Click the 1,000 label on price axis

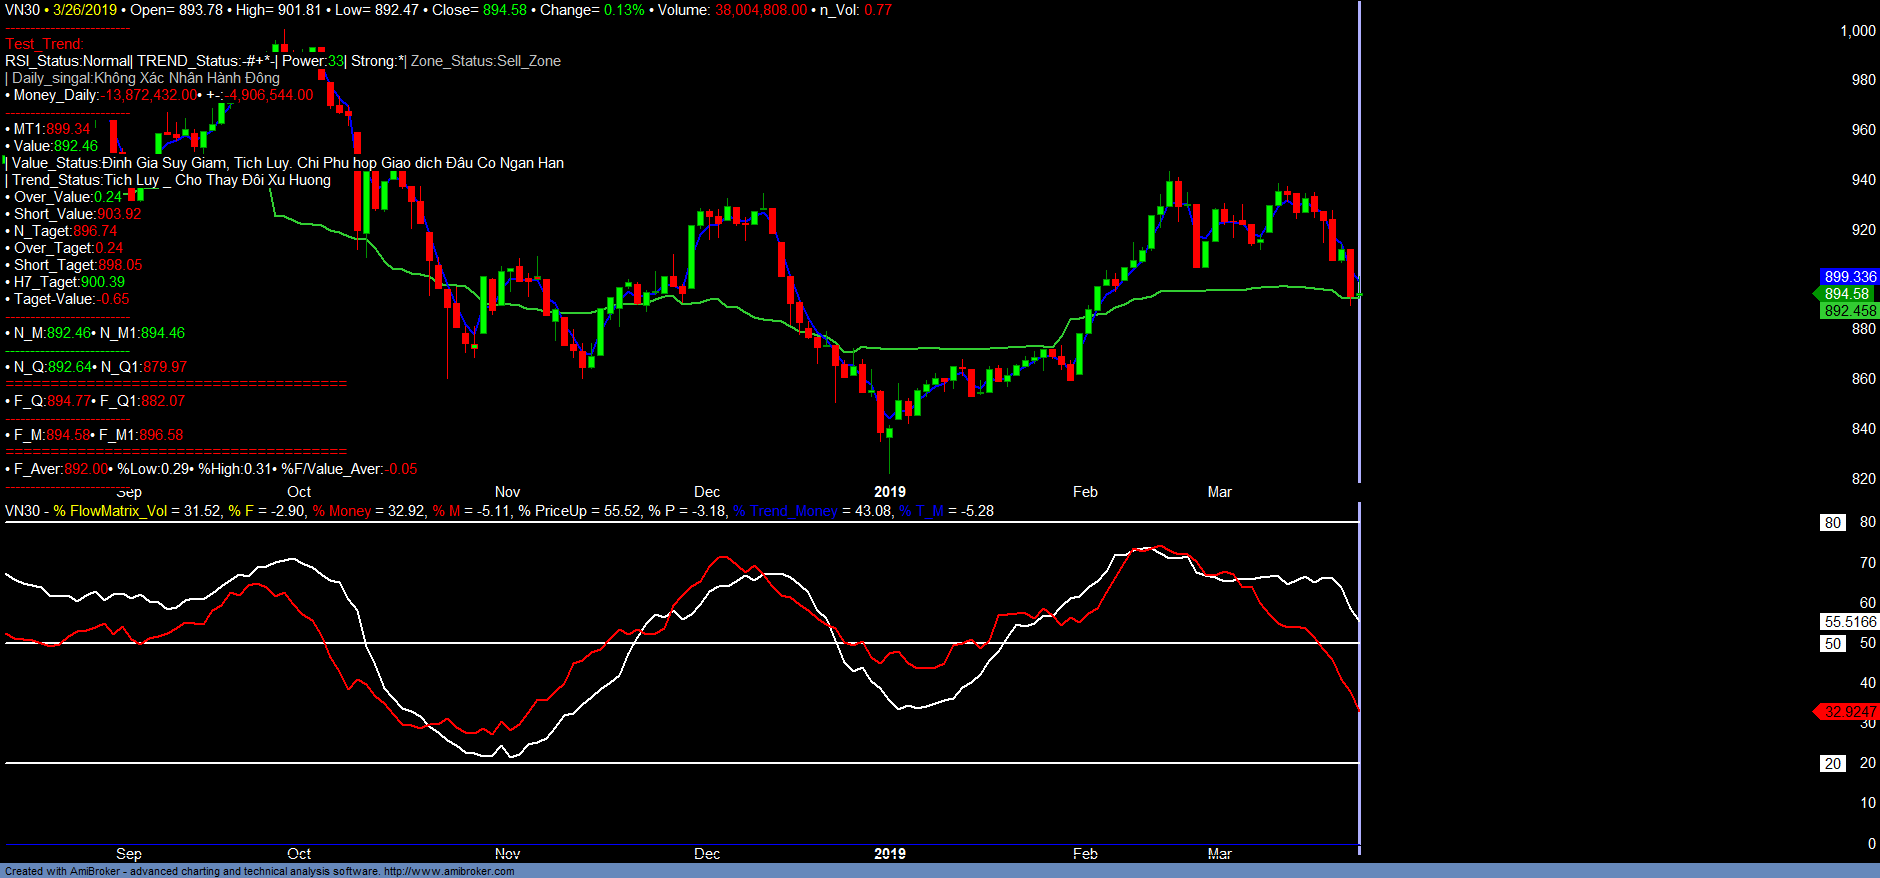1857,31
